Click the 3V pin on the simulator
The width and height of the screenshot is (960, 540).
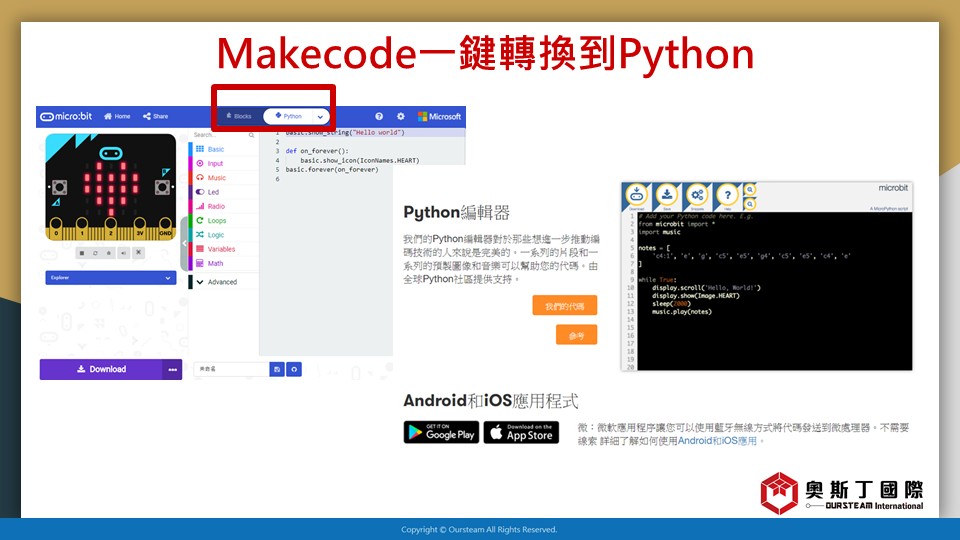point(140,229)
